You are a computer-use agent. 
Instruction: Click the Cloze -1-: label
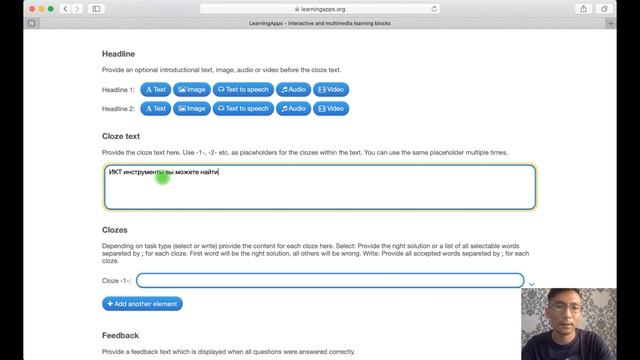click(x=116, y=281)
